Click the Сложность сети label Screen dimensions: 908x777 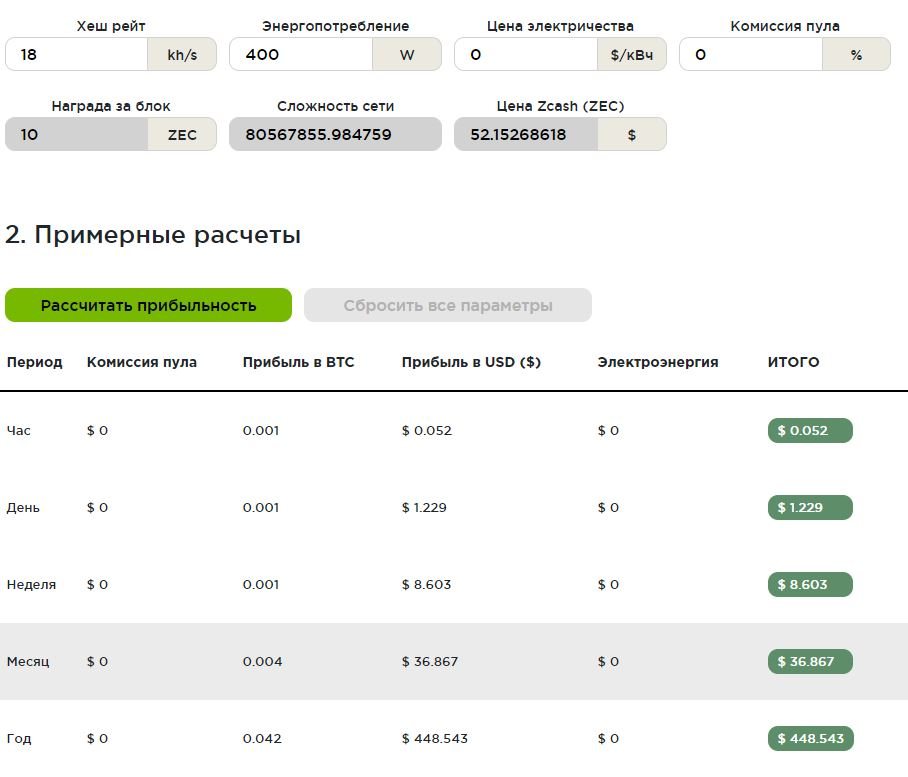pos(335,106)
